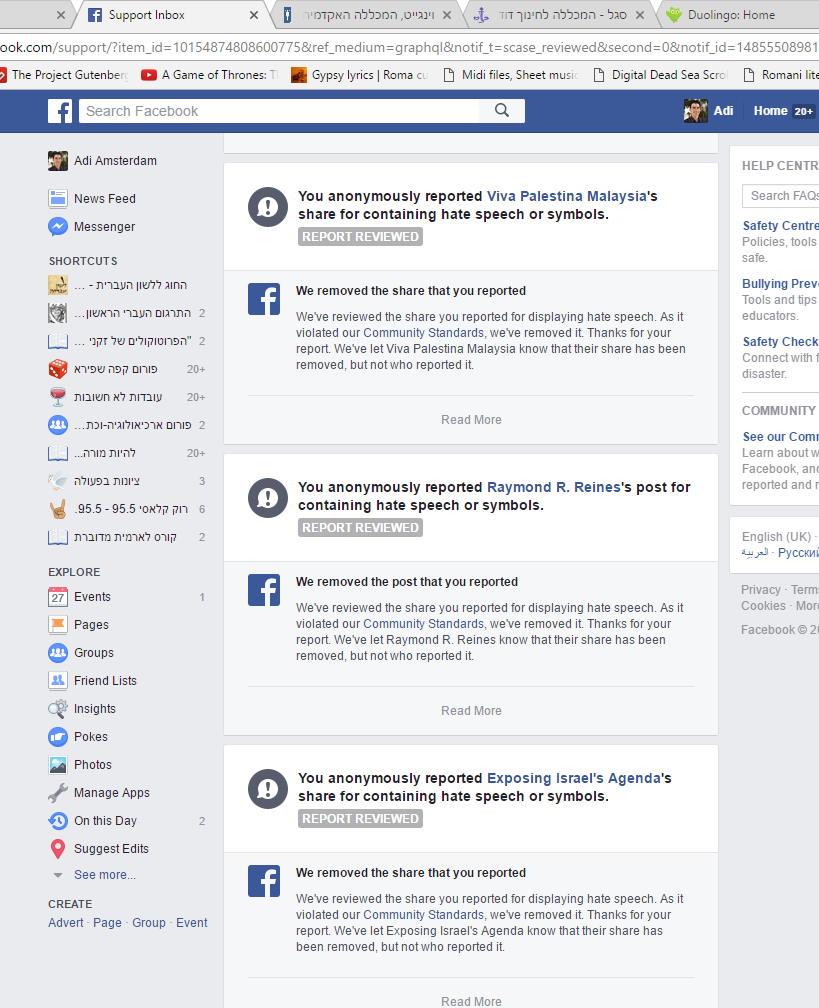Open Photos icon in sidebar

click(58, 764)
